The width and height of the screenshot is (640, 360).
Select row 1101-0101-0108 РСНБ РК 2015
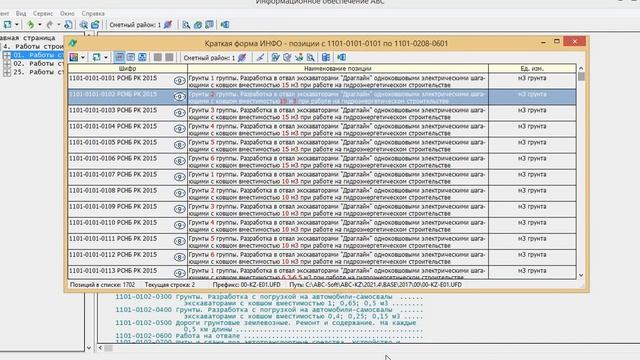[322, 193]
